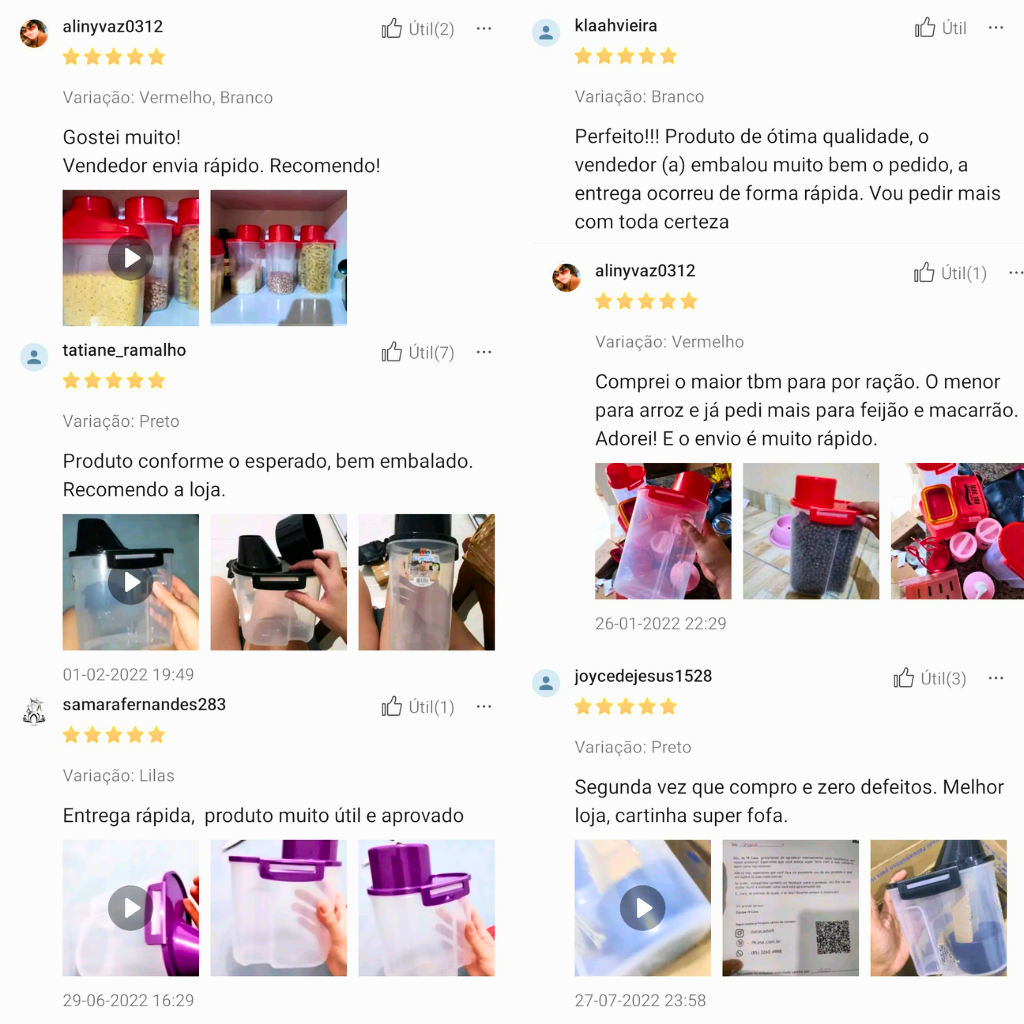This screenshot has width=1024, height=1024.
Task: Play tatiane_ramalho's black lid container video
Action: click(131, 582)
